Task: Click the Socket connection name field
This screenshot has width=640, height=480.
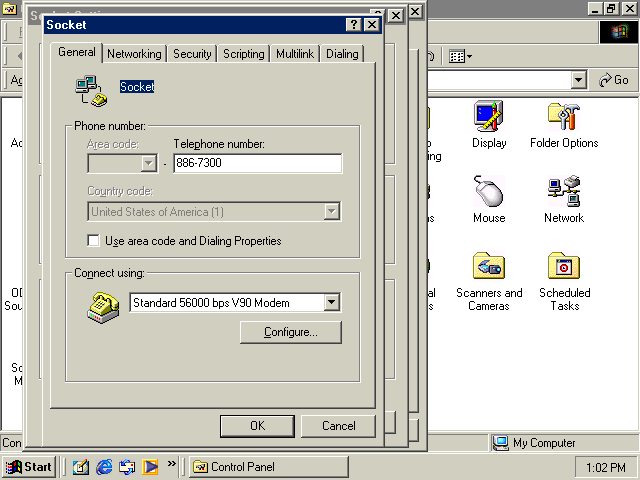Action: [137, 87]
